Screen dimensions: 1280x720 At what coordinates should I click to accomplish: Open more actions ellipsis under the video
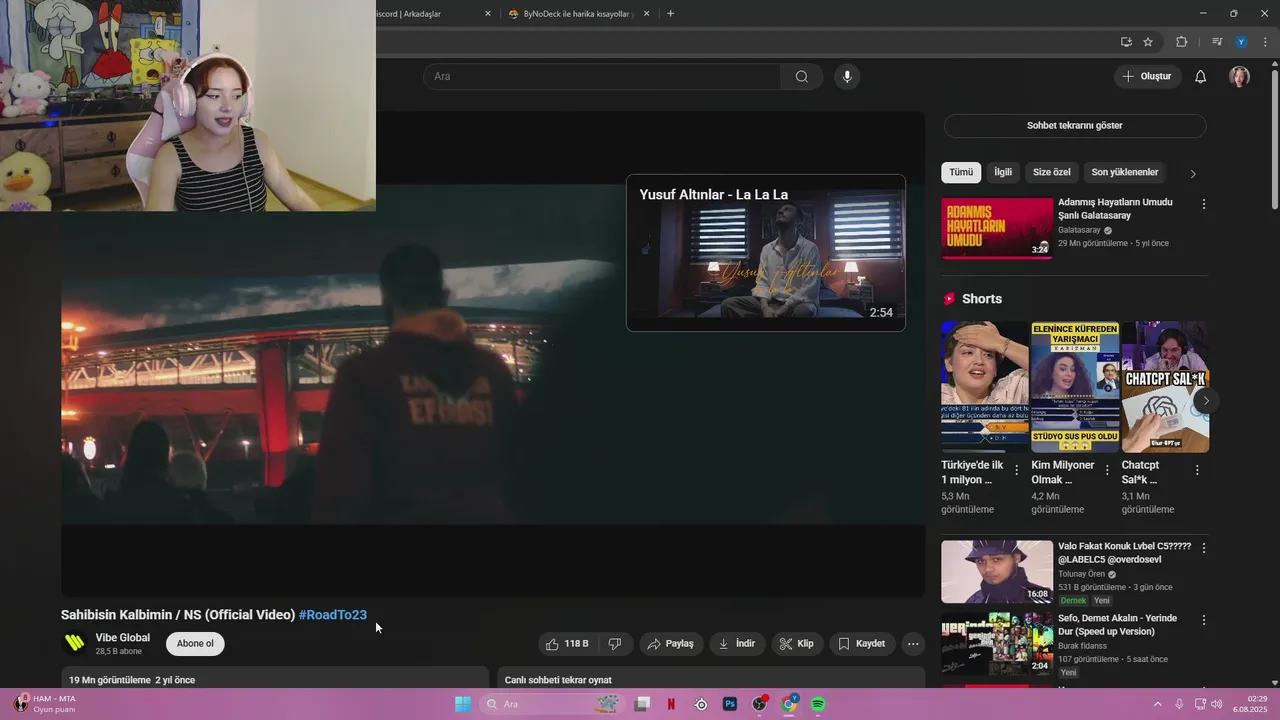coord(913,644)
